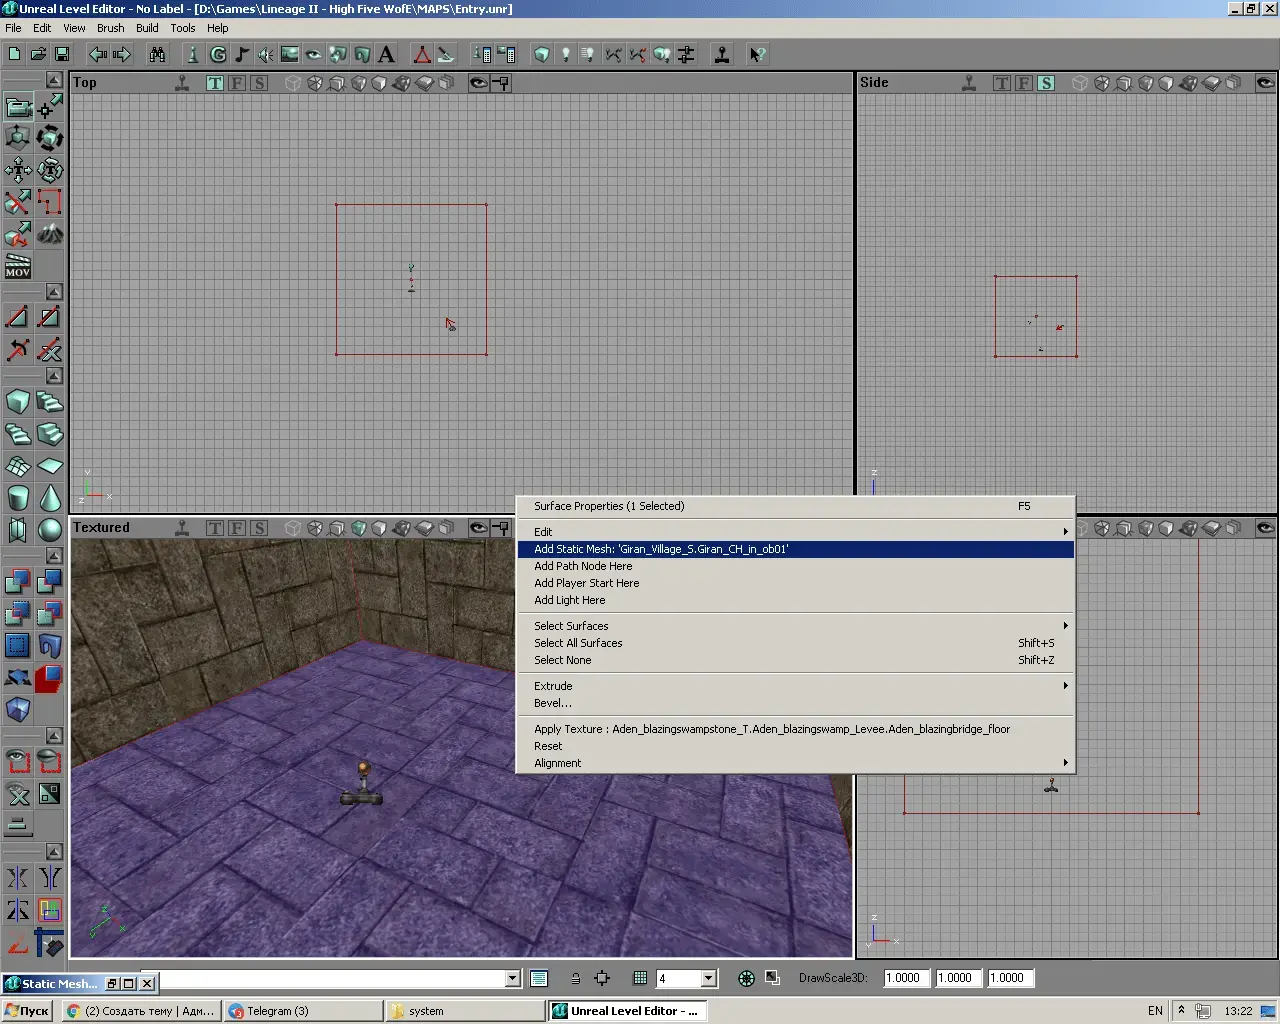The height and width of the screenshot is (1024, 1280).
Task: Select the Brush Clipping tool
Action: coord(18,202)
